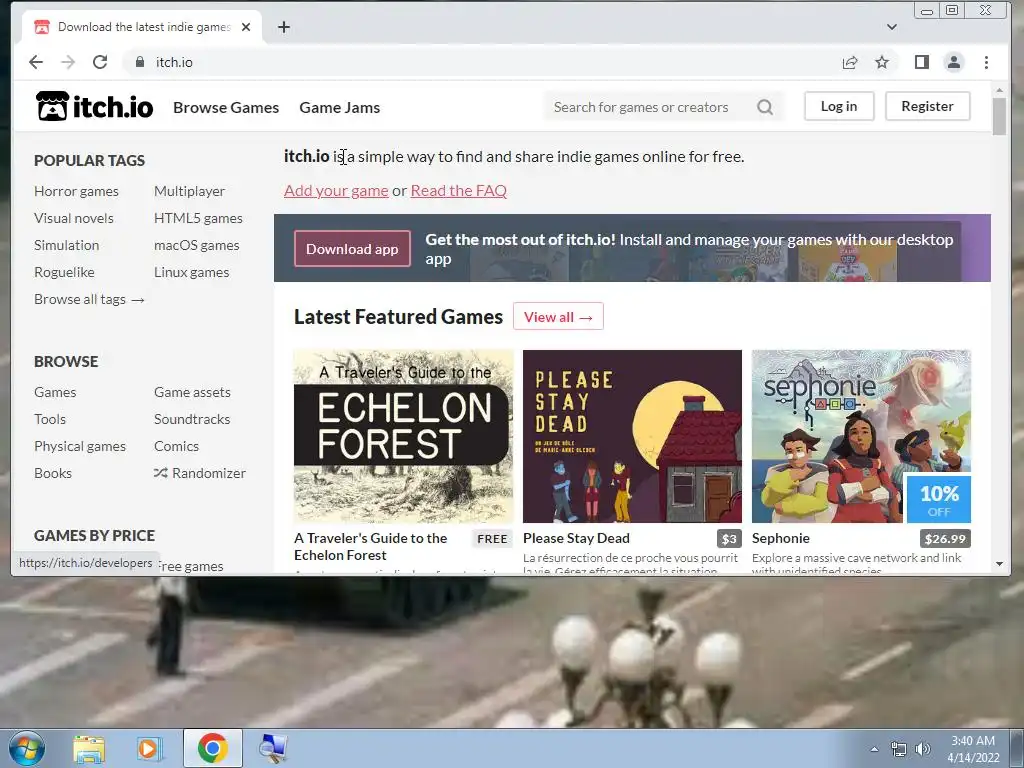Screen dimensions: 1024x768
Task: Show hidden tray icons
Action: click(874, 749)
